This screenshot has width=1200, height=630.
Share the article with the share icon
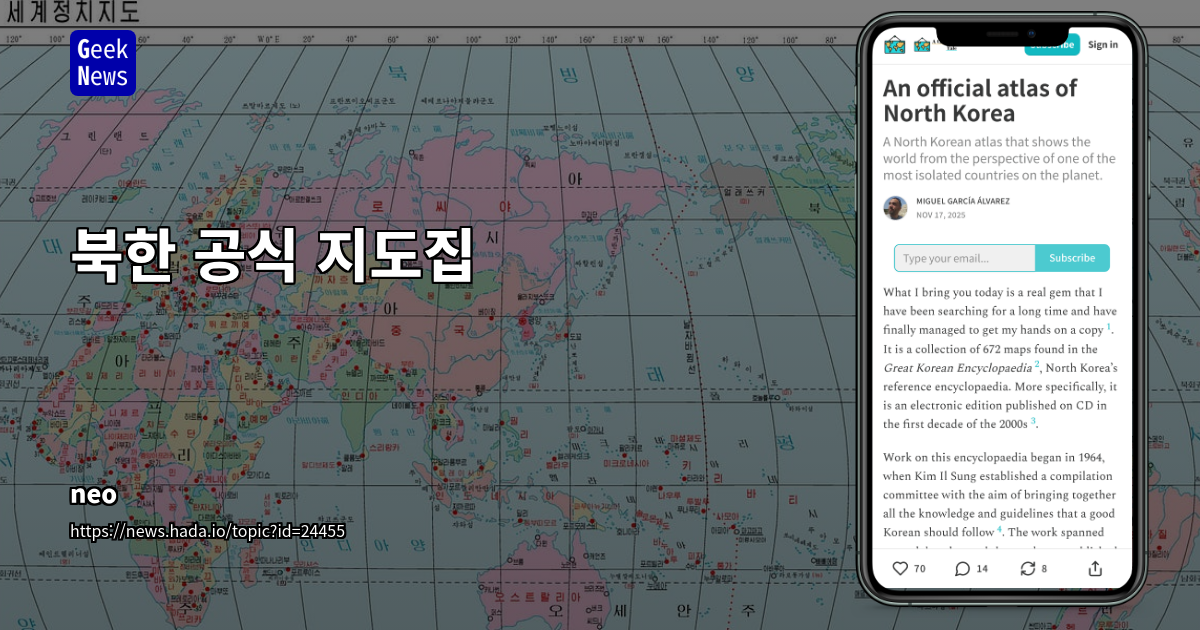point(1094,567)
